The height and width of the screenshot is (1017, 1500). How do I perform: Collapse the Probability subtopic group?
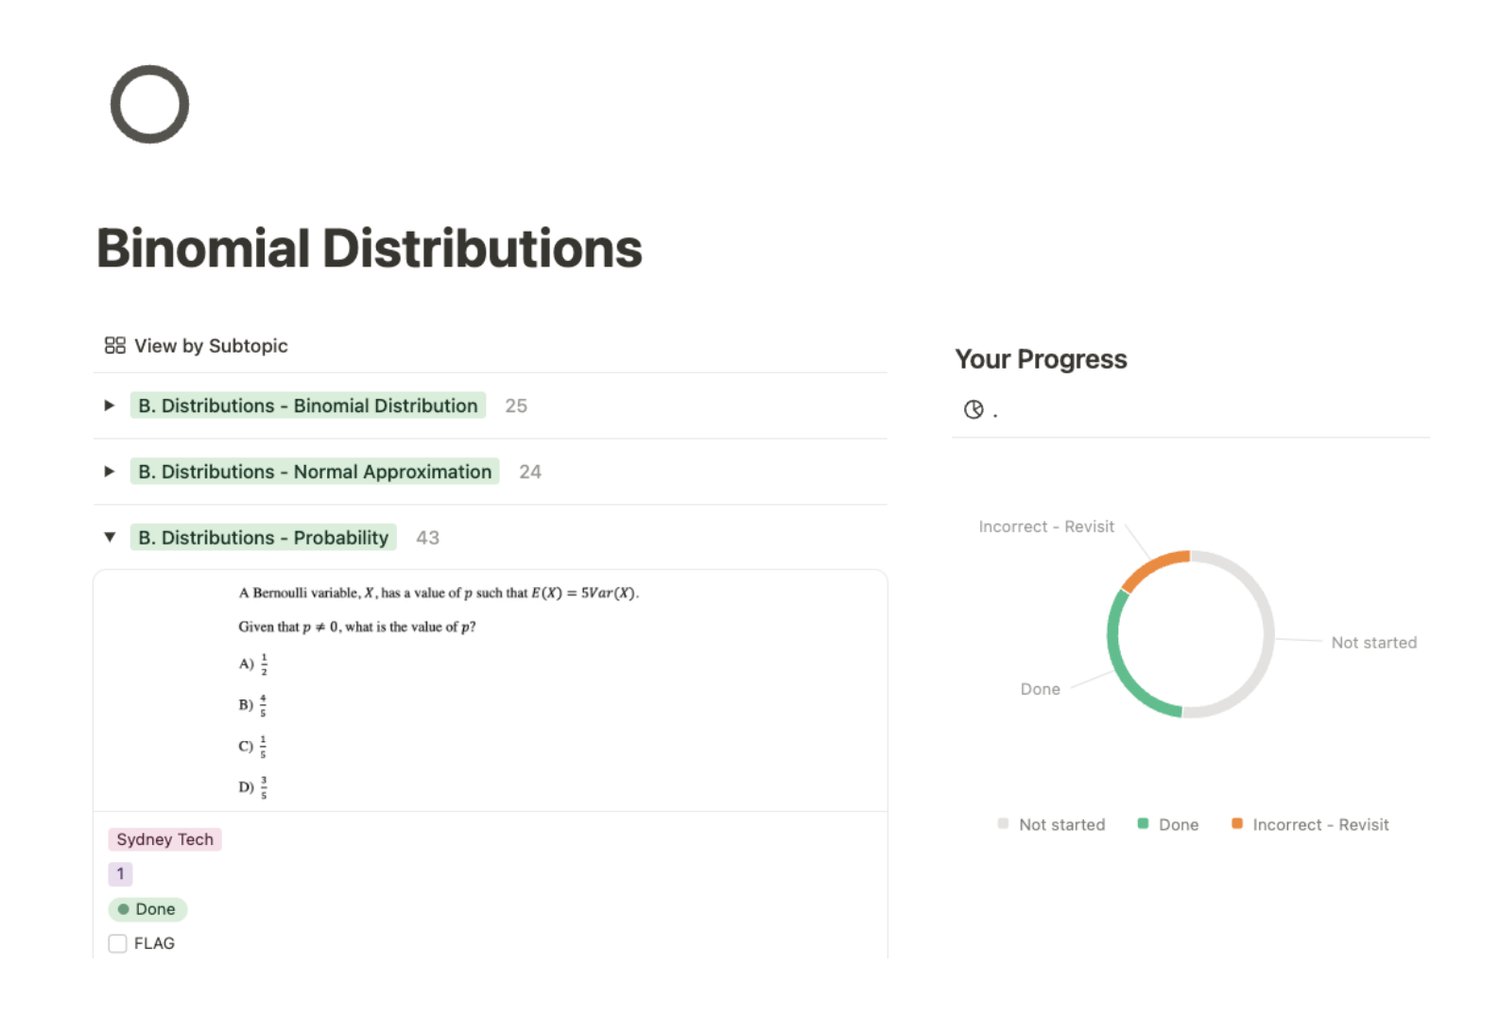[x=109, y=538]
